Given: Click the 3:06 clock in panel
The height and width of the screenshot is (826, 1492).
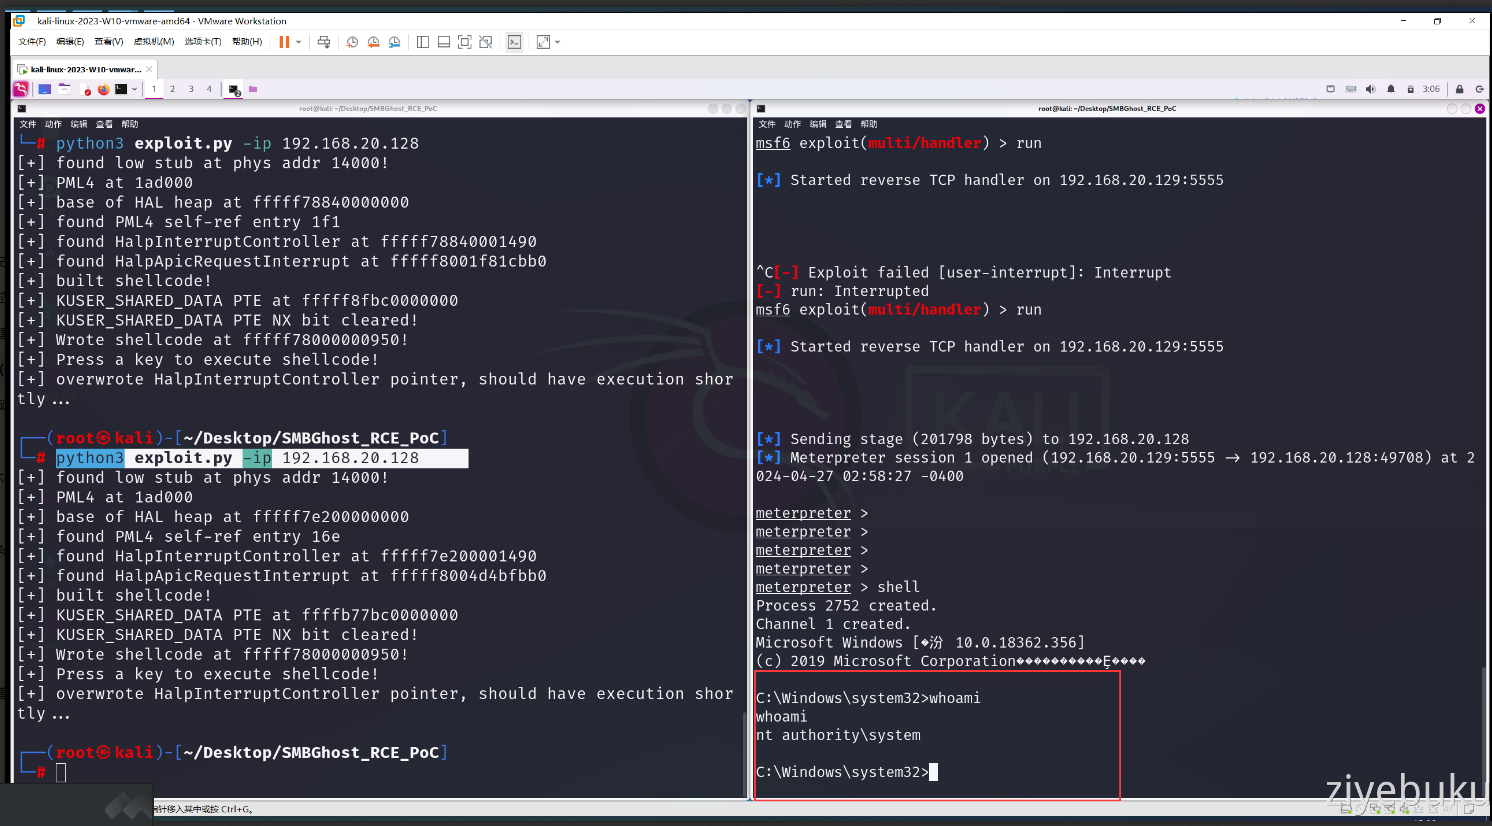Looking at the screenshot, I should tap(1431, 89).
